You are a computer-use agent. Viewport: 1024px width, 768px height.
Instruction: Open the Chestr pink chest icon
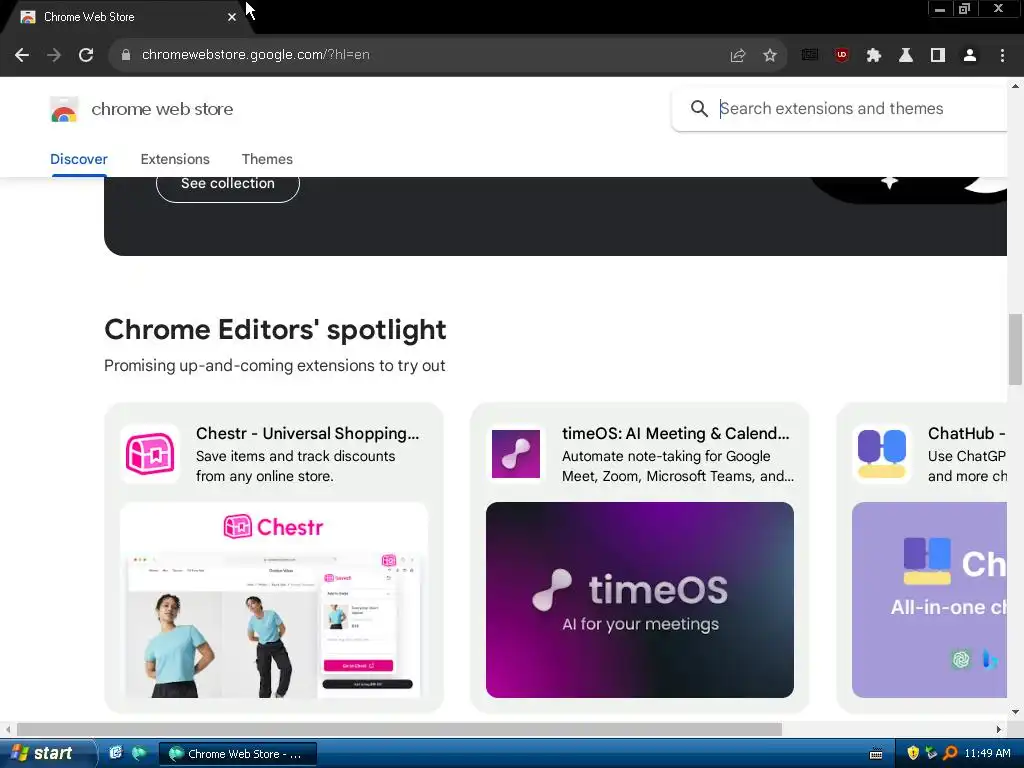coord(150,453)
